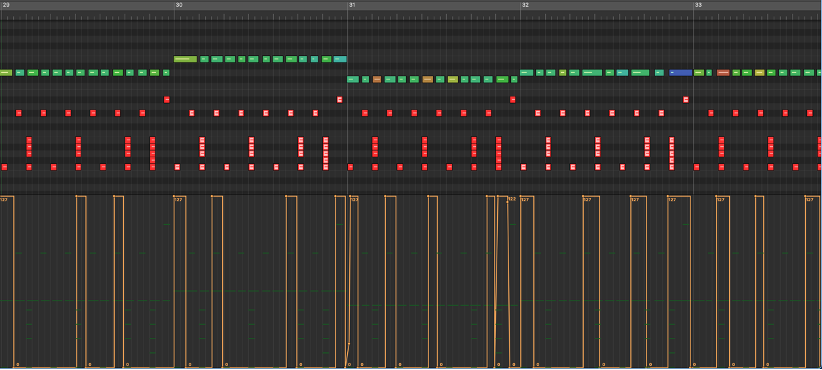
Task: Click bar 29 marker in the ruler
Action: tap(6, 5)
